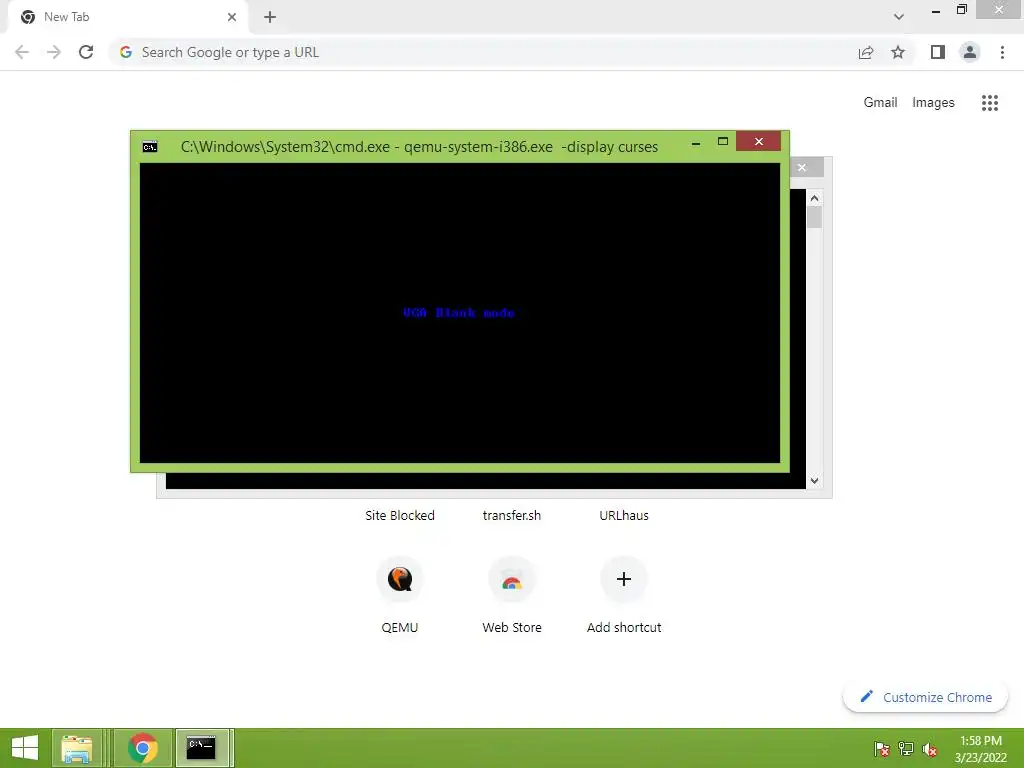The height and width of the screenshot is (768, 1024).
Task: Open the QEMU shortcut tile
Action: click(400, 579)
